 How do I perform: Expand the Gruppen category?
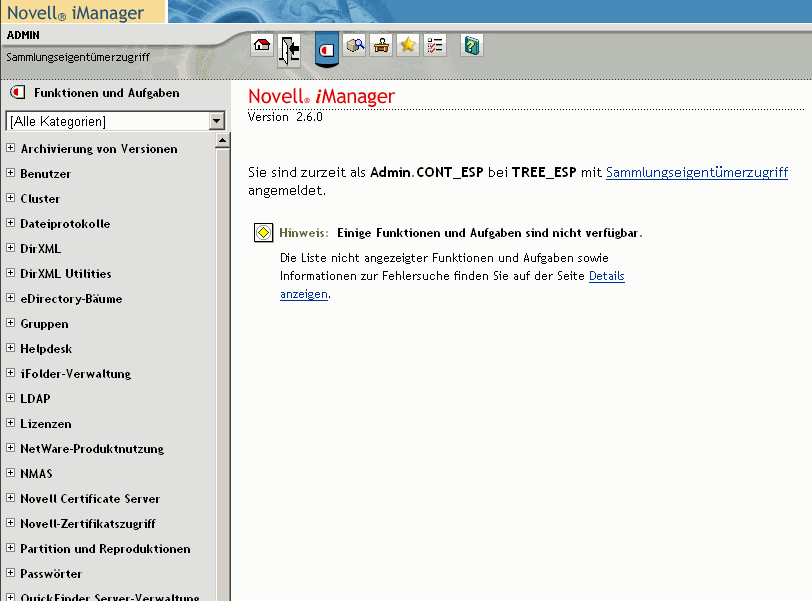(x=10, y=323)
